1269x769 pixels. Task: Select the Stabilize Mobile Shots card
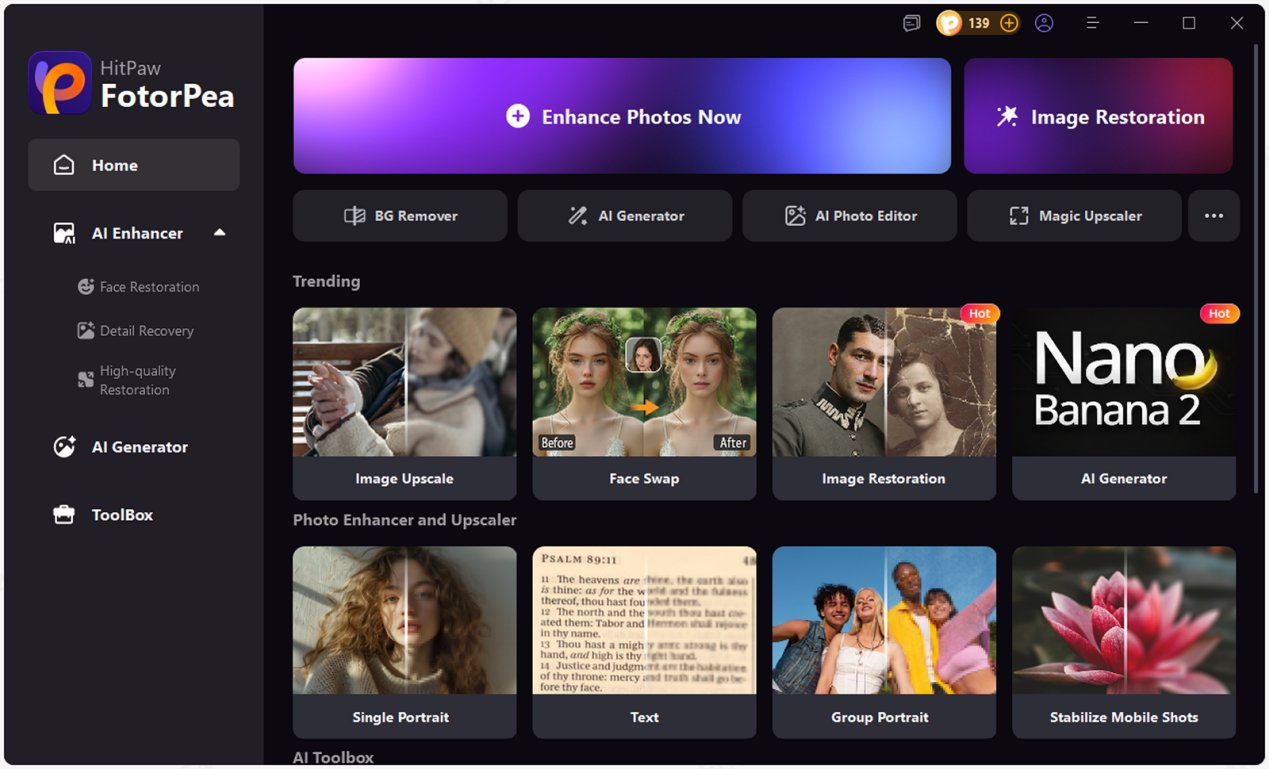click(x=1124, y=642)
